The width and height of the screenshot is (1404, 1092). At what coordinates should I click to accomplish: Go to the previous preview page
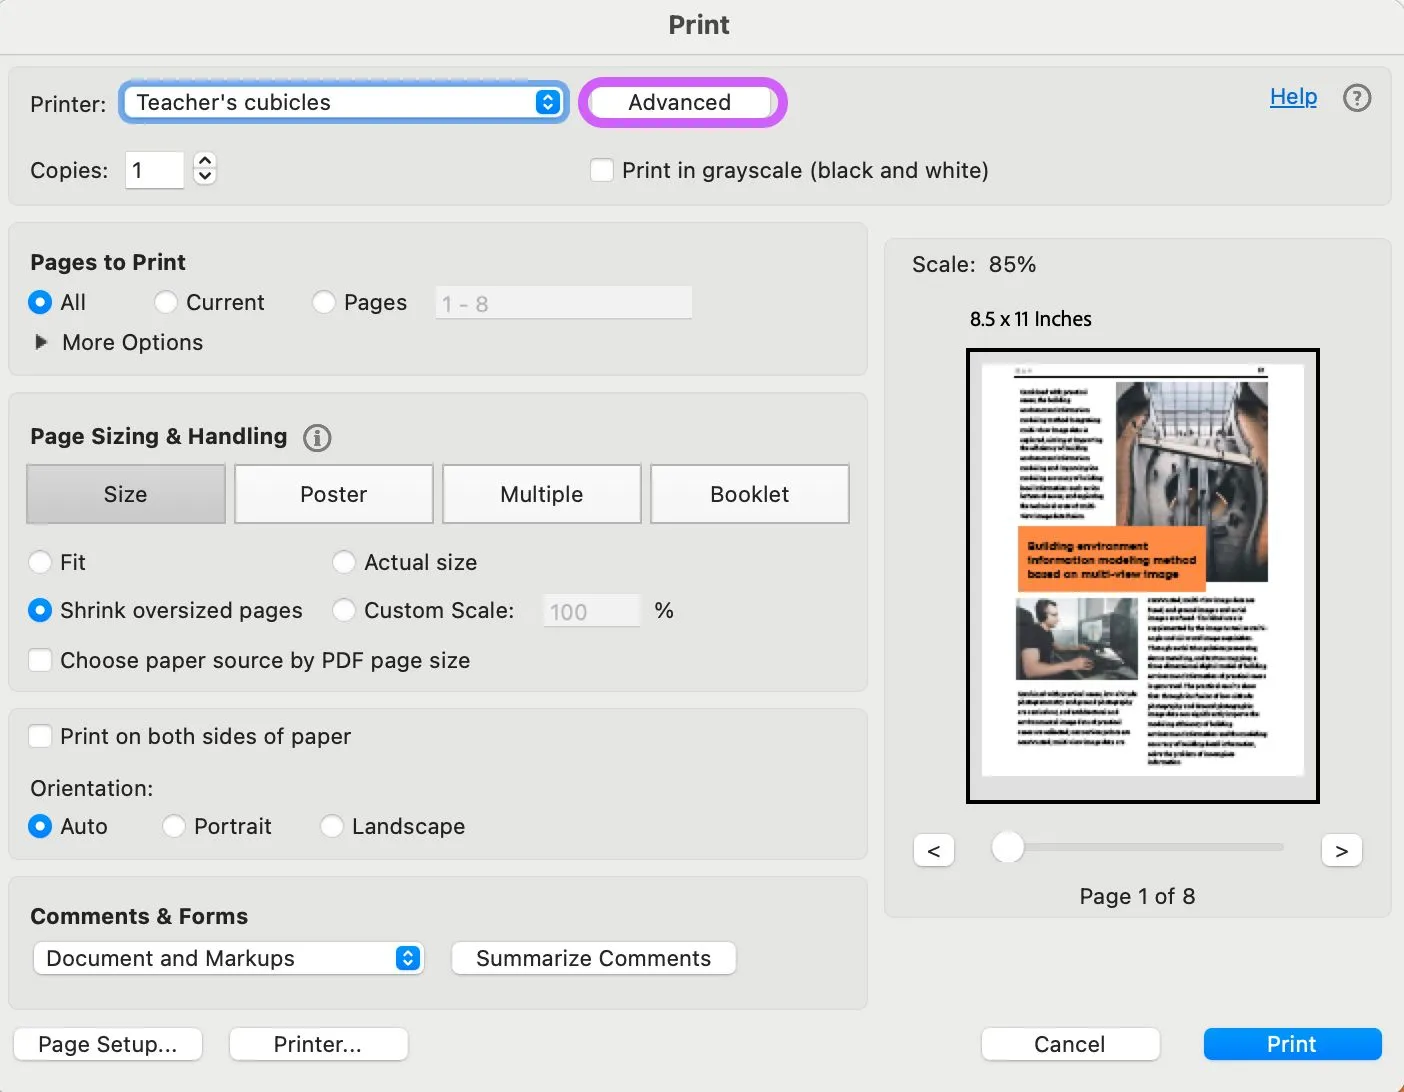click(933, 850)
